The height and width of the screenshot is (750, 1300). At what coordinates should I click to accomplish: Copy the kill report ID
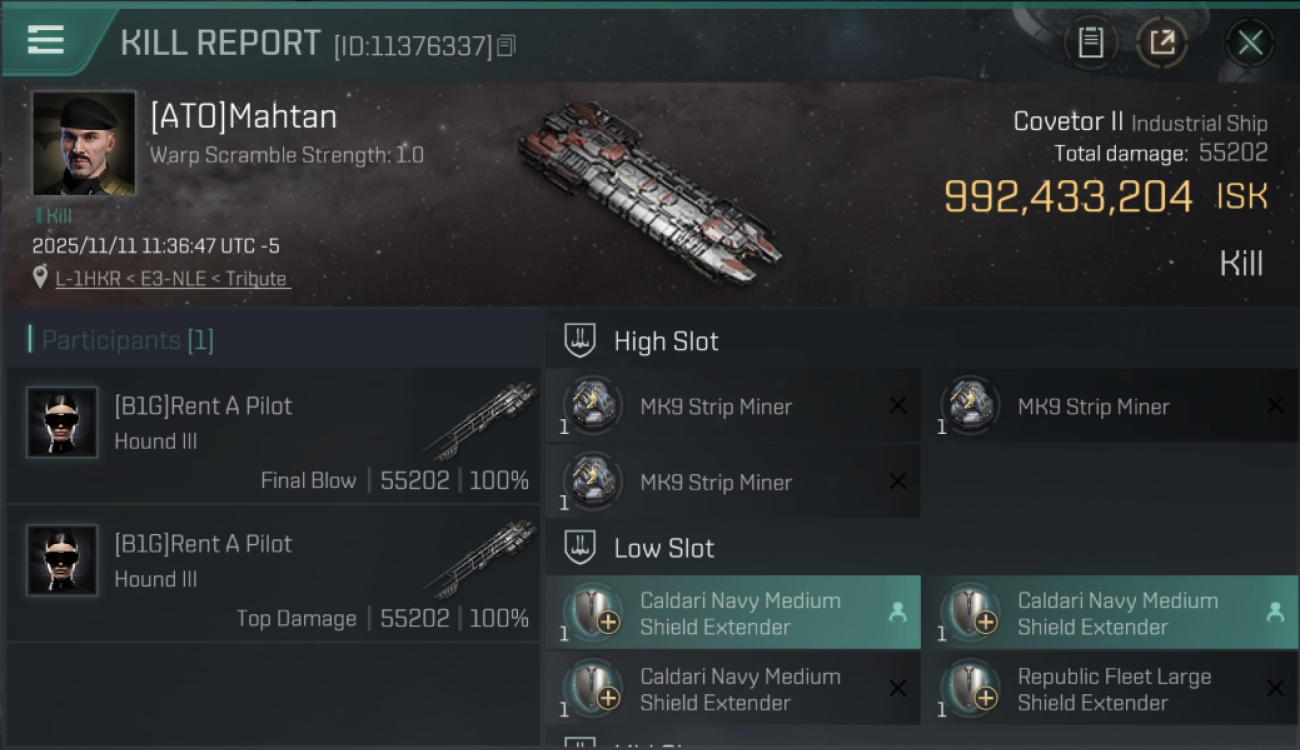pos(506,45)
